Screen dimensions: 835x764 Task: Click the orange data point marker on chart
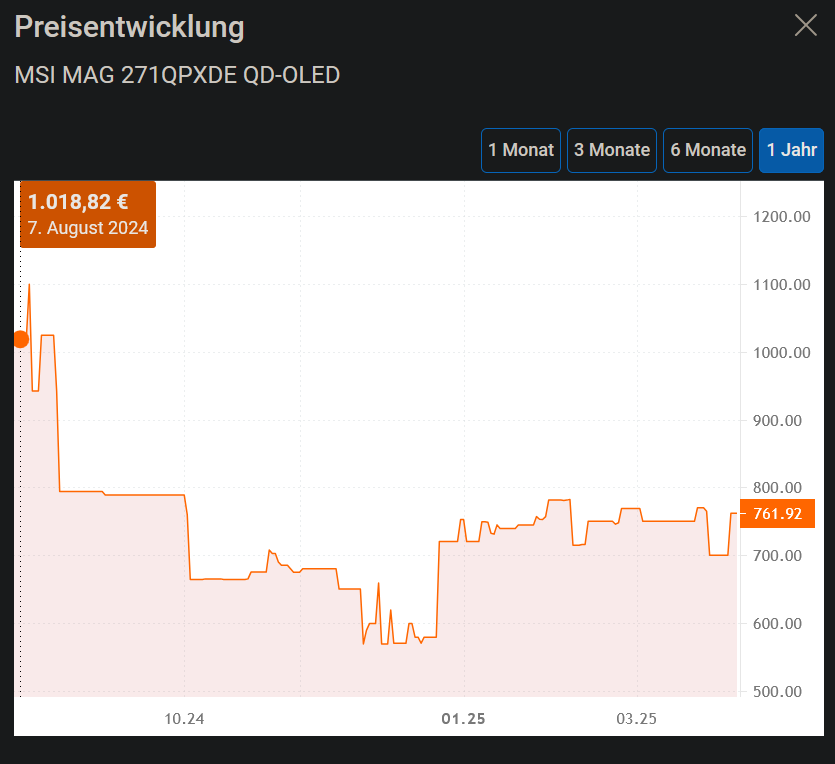coord(21,339)
